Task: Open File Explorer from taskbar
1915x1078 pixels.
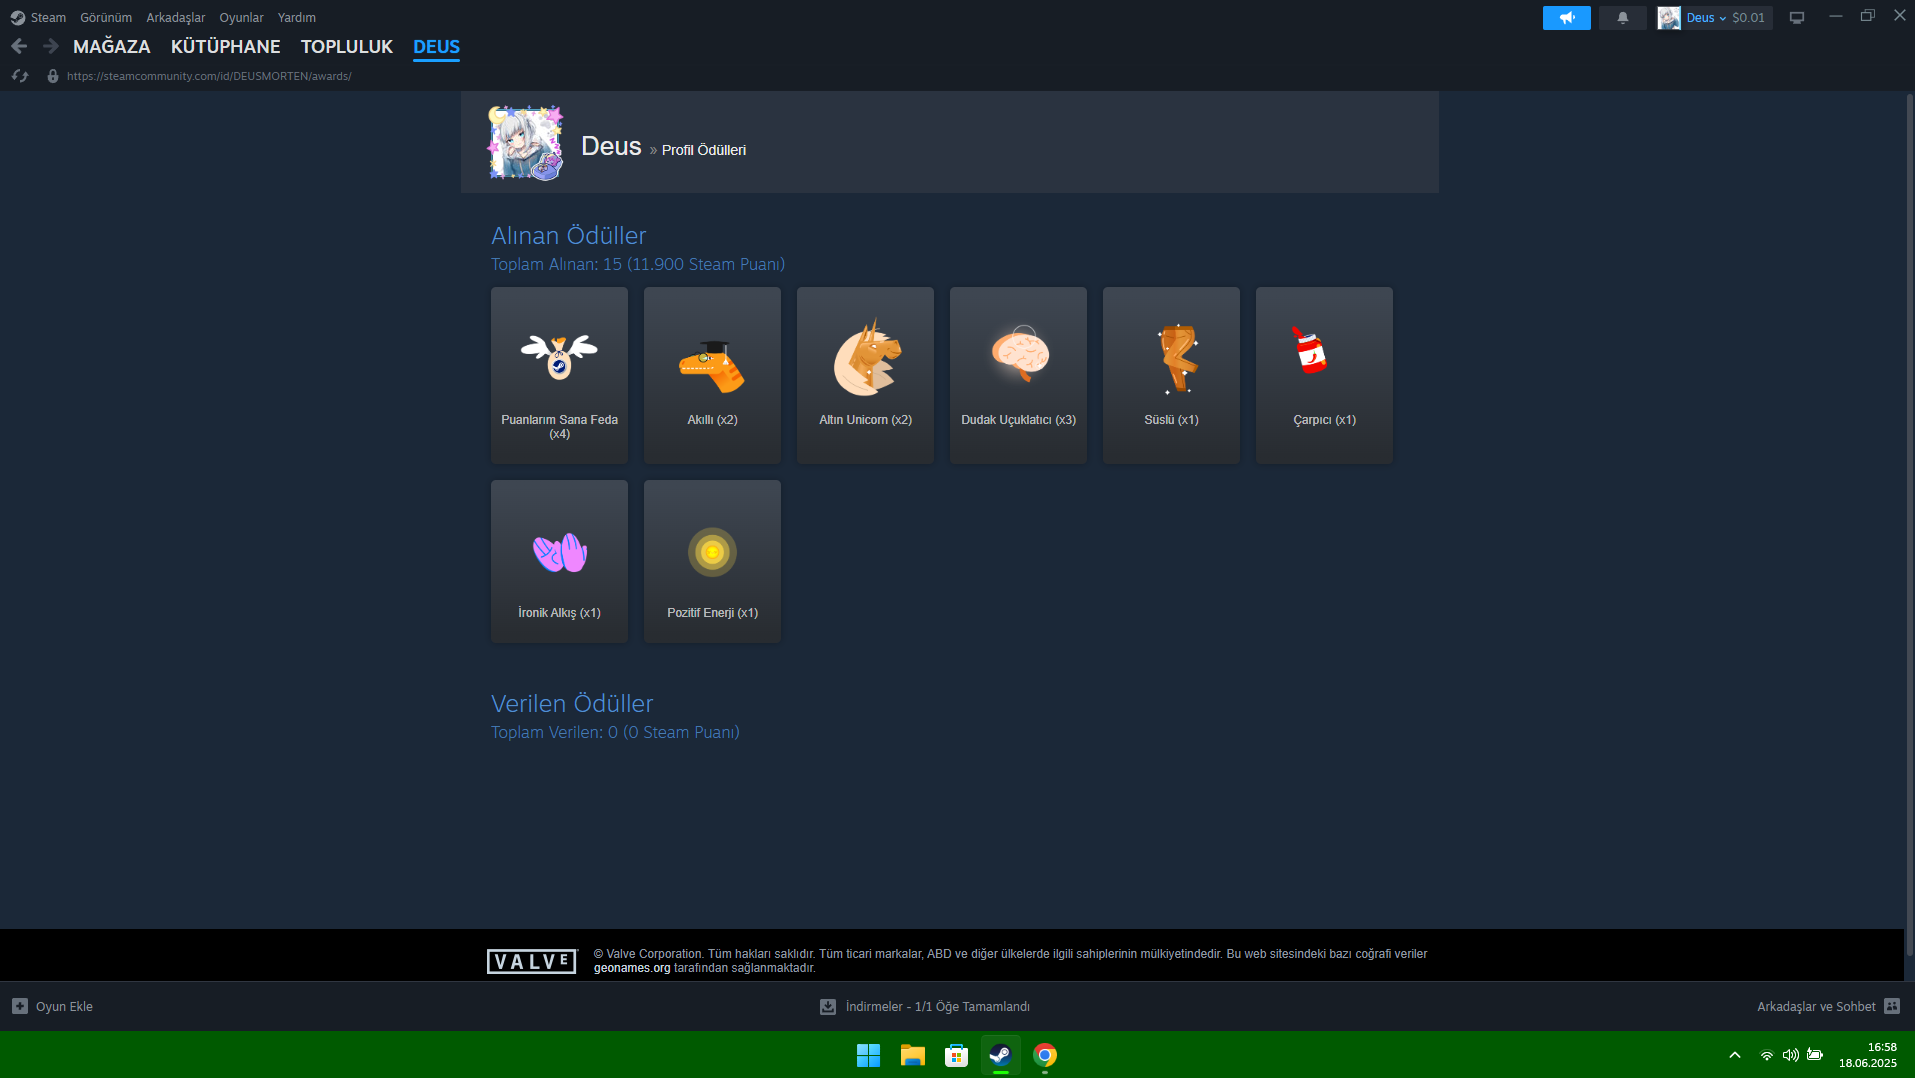Action: [912, 1055]
